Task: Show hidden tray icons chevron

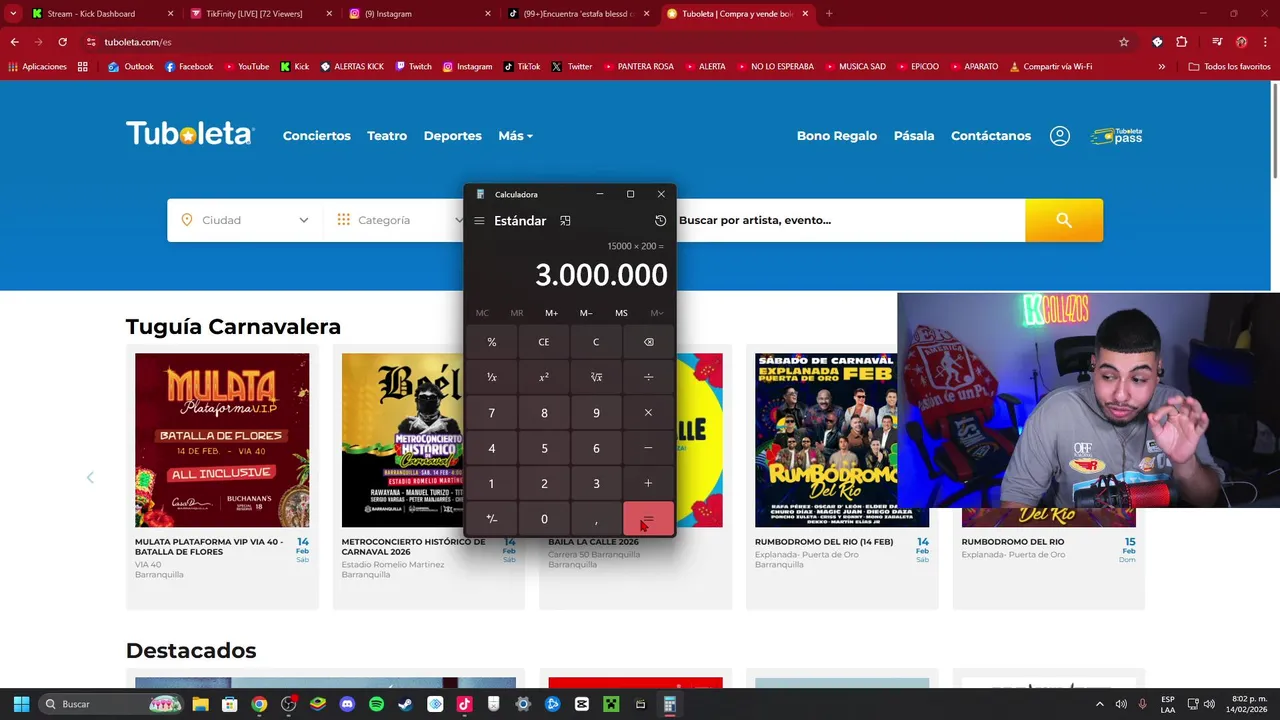Action: point(1100,704)
